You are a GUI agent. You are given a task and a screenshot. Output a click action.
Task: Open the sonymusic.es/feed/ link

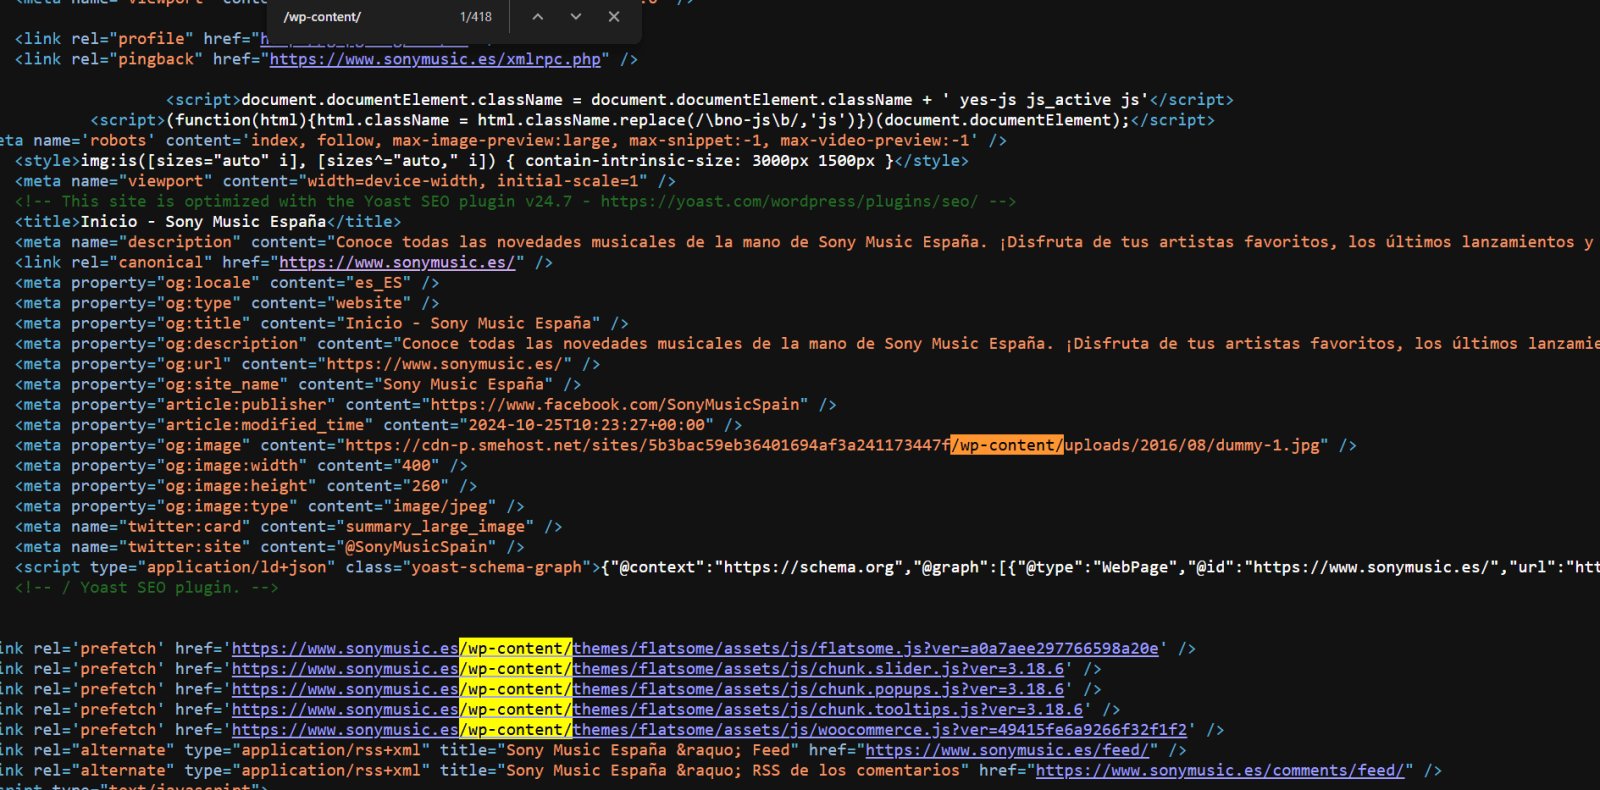click(x=1007, y=751)
